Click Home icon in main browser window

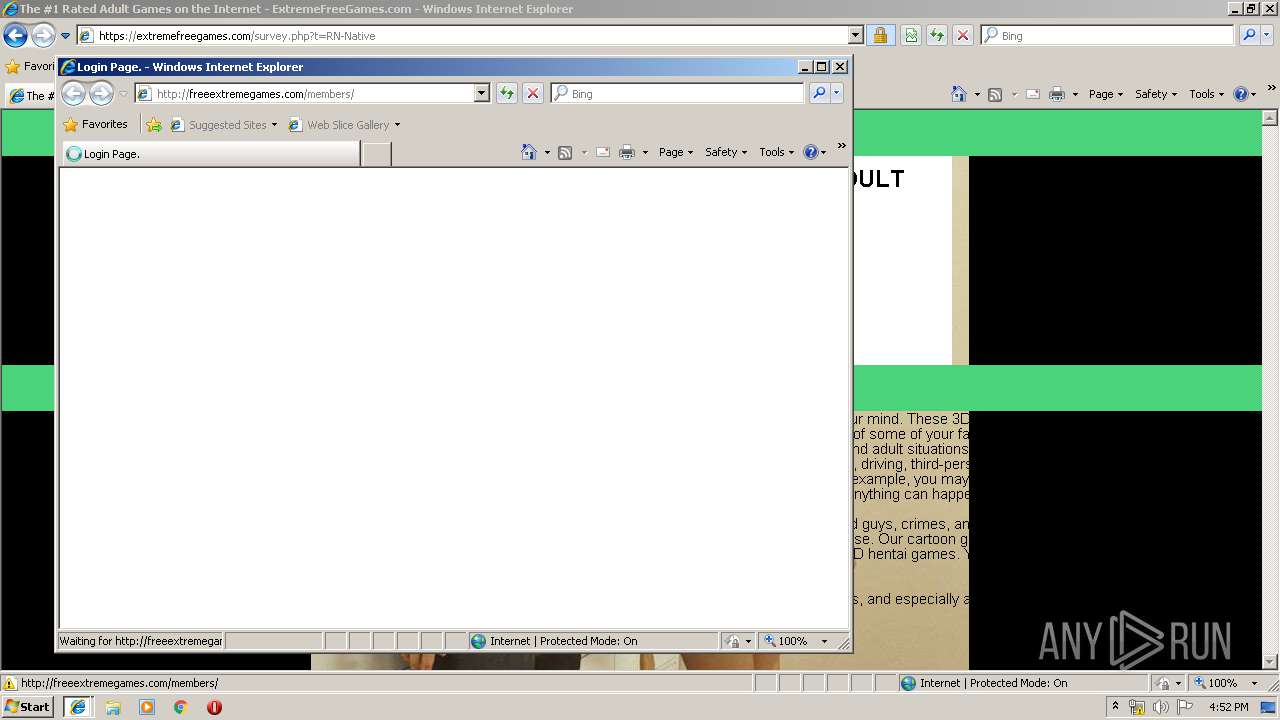point(958,94)
